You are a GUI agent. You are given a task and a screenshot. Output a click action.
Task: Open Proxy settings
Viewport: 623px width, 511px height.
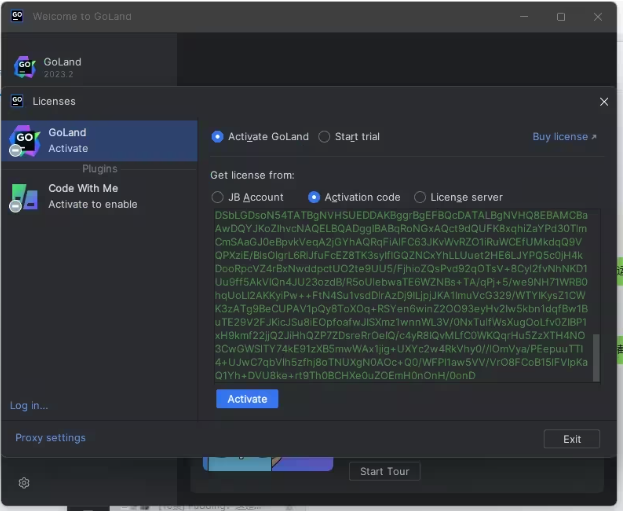click(x=50, y=438)
